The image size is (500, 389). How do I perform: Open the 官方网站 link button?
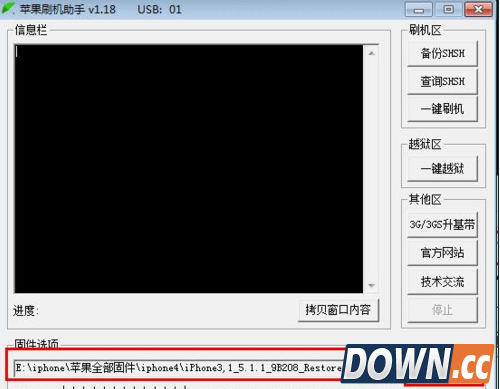(442, 253)
